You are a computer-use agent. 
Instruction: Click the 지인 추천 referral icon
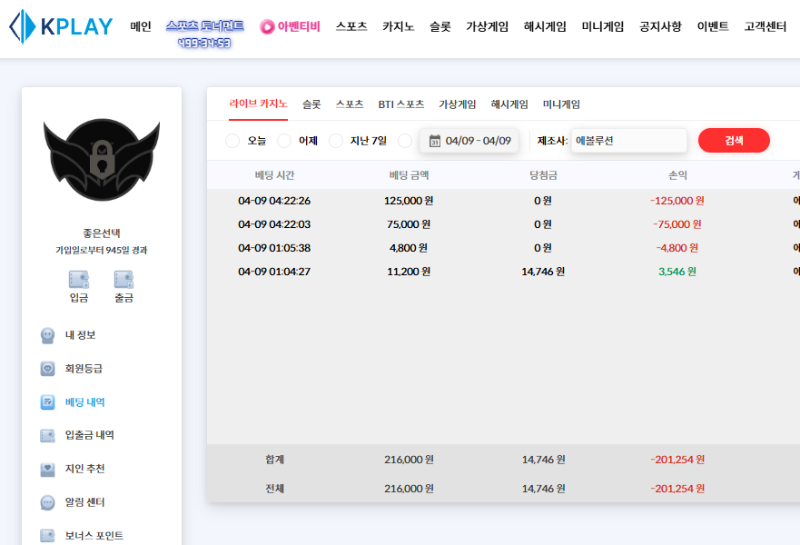[x=47, y=469]
